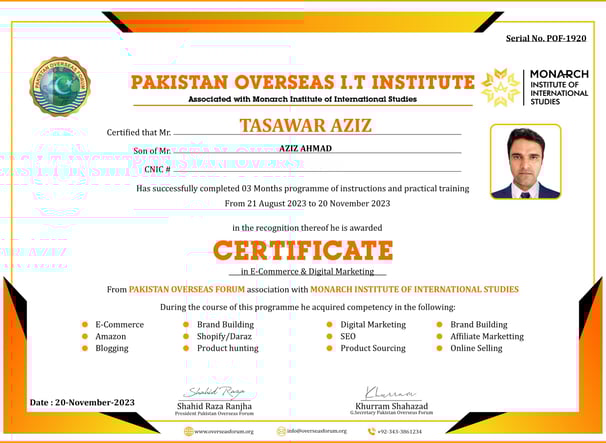Click 'Brand Building' listed above Shopify/Daraz
606x443 pixels.
point(225,324)
